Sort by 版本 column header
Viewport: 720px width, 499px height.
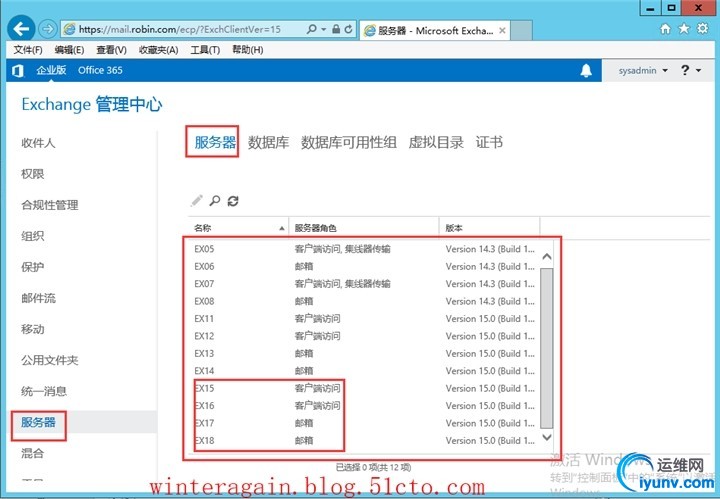(489, 228)
